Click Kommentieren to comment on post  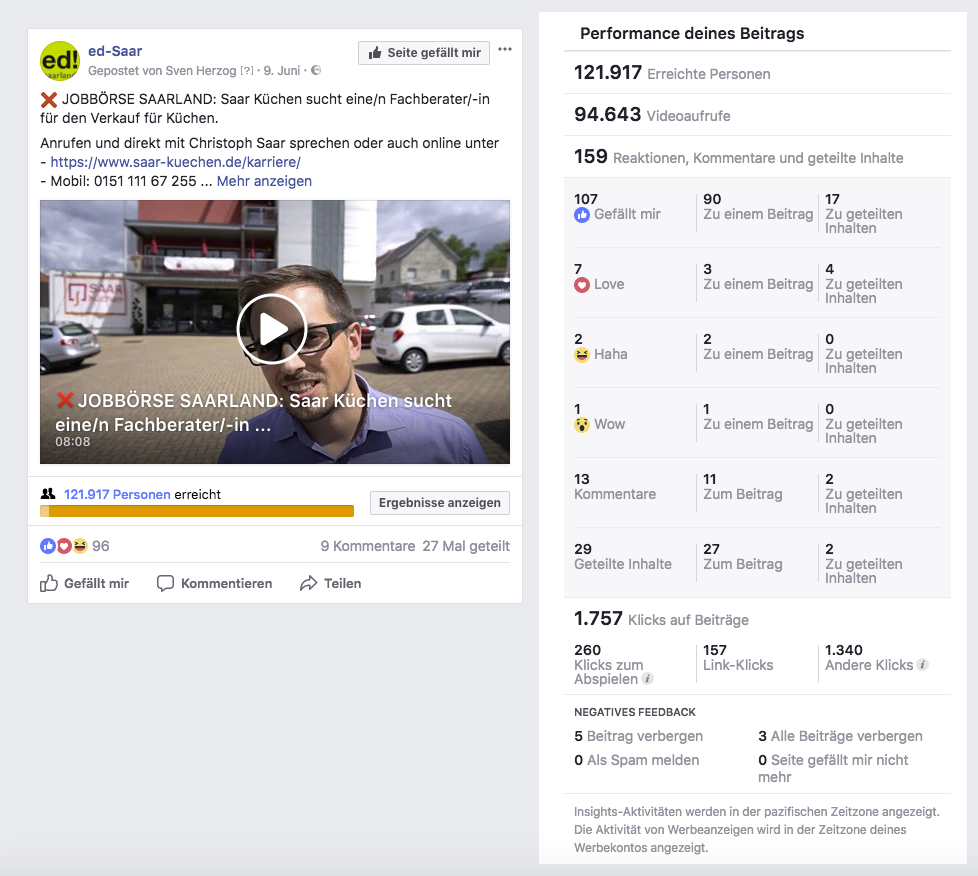tap(215, 583)
